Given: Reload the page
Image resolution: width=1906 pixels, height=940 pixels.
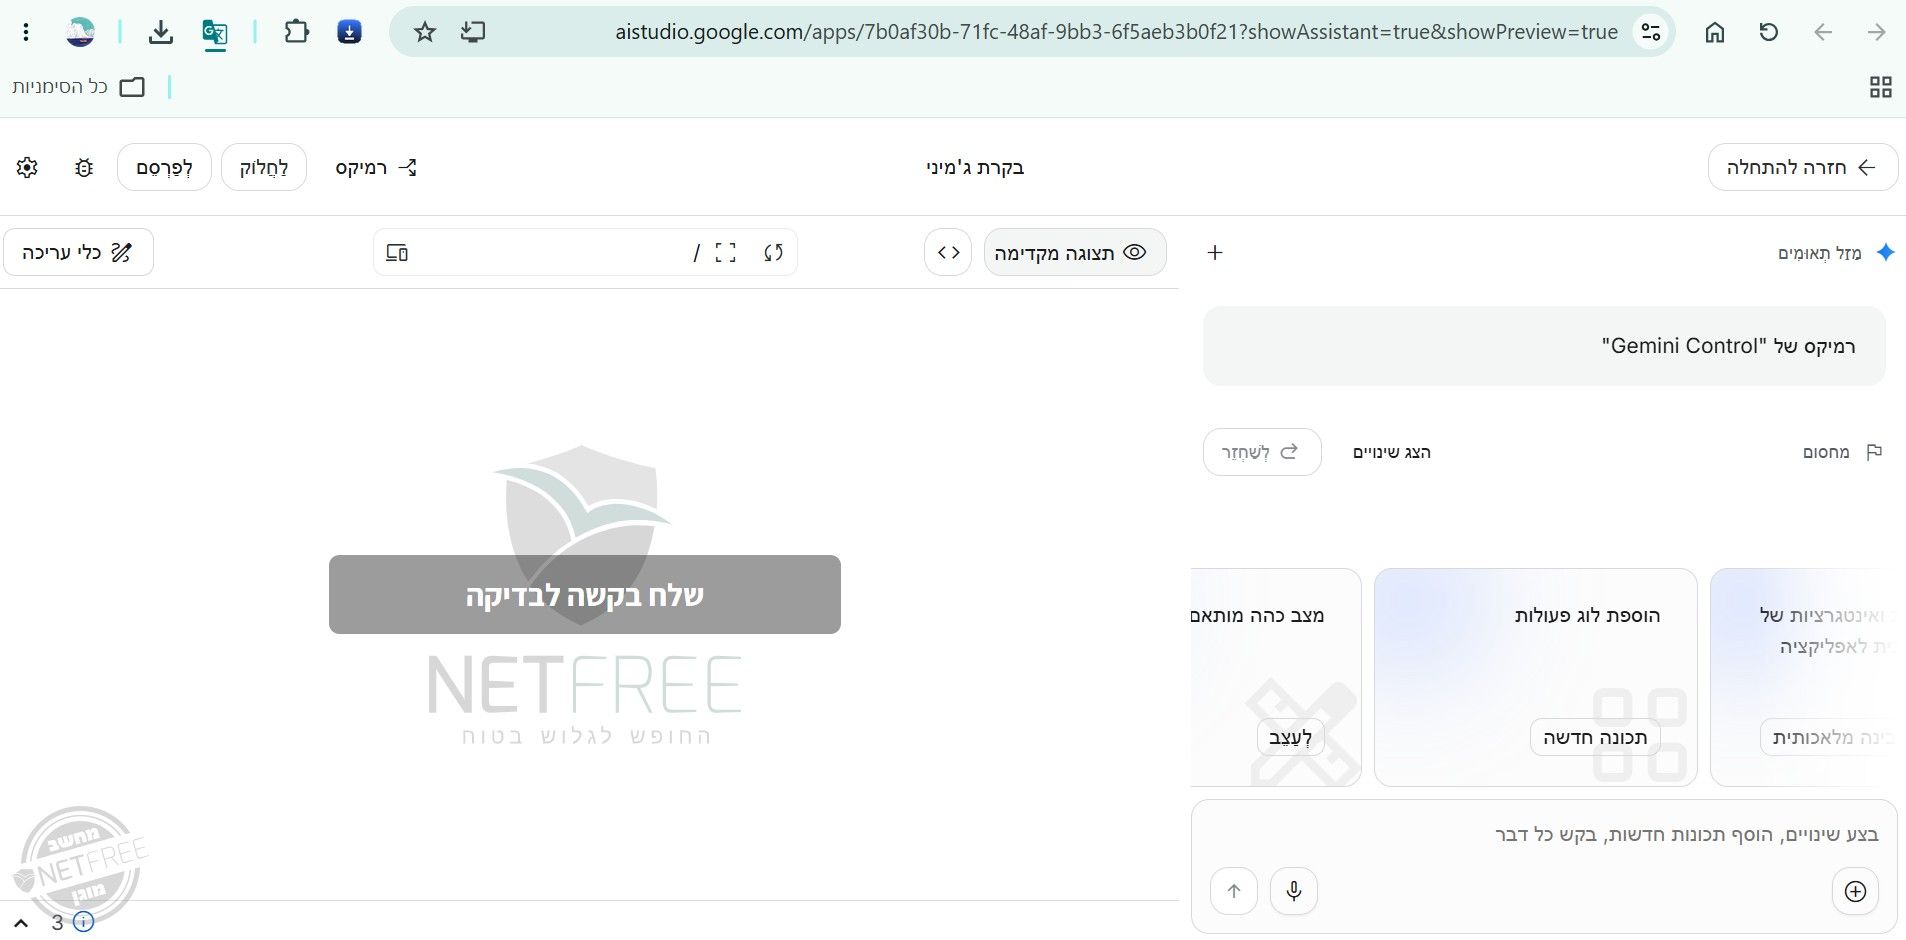Looking at the screenshot, I should [1769, 32].
